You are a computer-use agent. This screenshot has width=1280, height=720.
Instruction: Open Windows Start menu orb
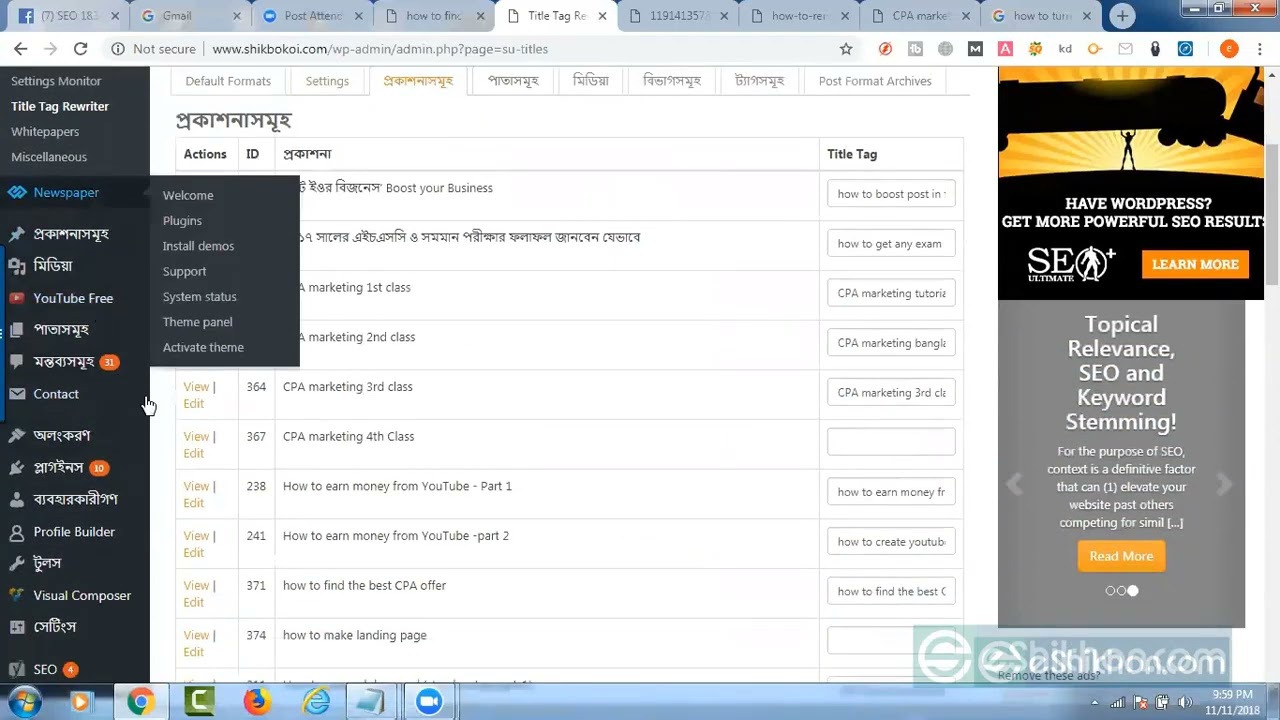pyautogui.click(x=24, y=702)
